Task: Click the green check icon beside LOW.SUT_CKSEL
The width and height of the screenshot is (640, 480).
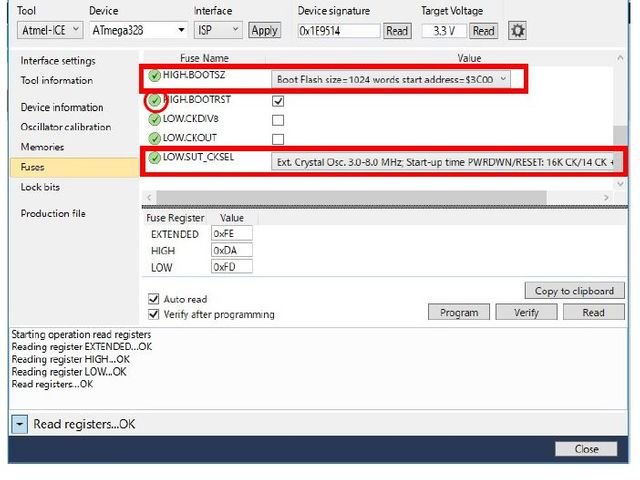Action: pos(154,158)
